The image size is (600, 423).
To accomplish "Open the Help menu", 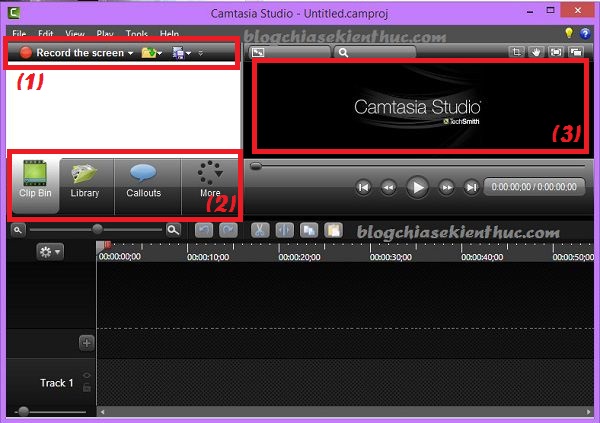I will coord(169,34).
